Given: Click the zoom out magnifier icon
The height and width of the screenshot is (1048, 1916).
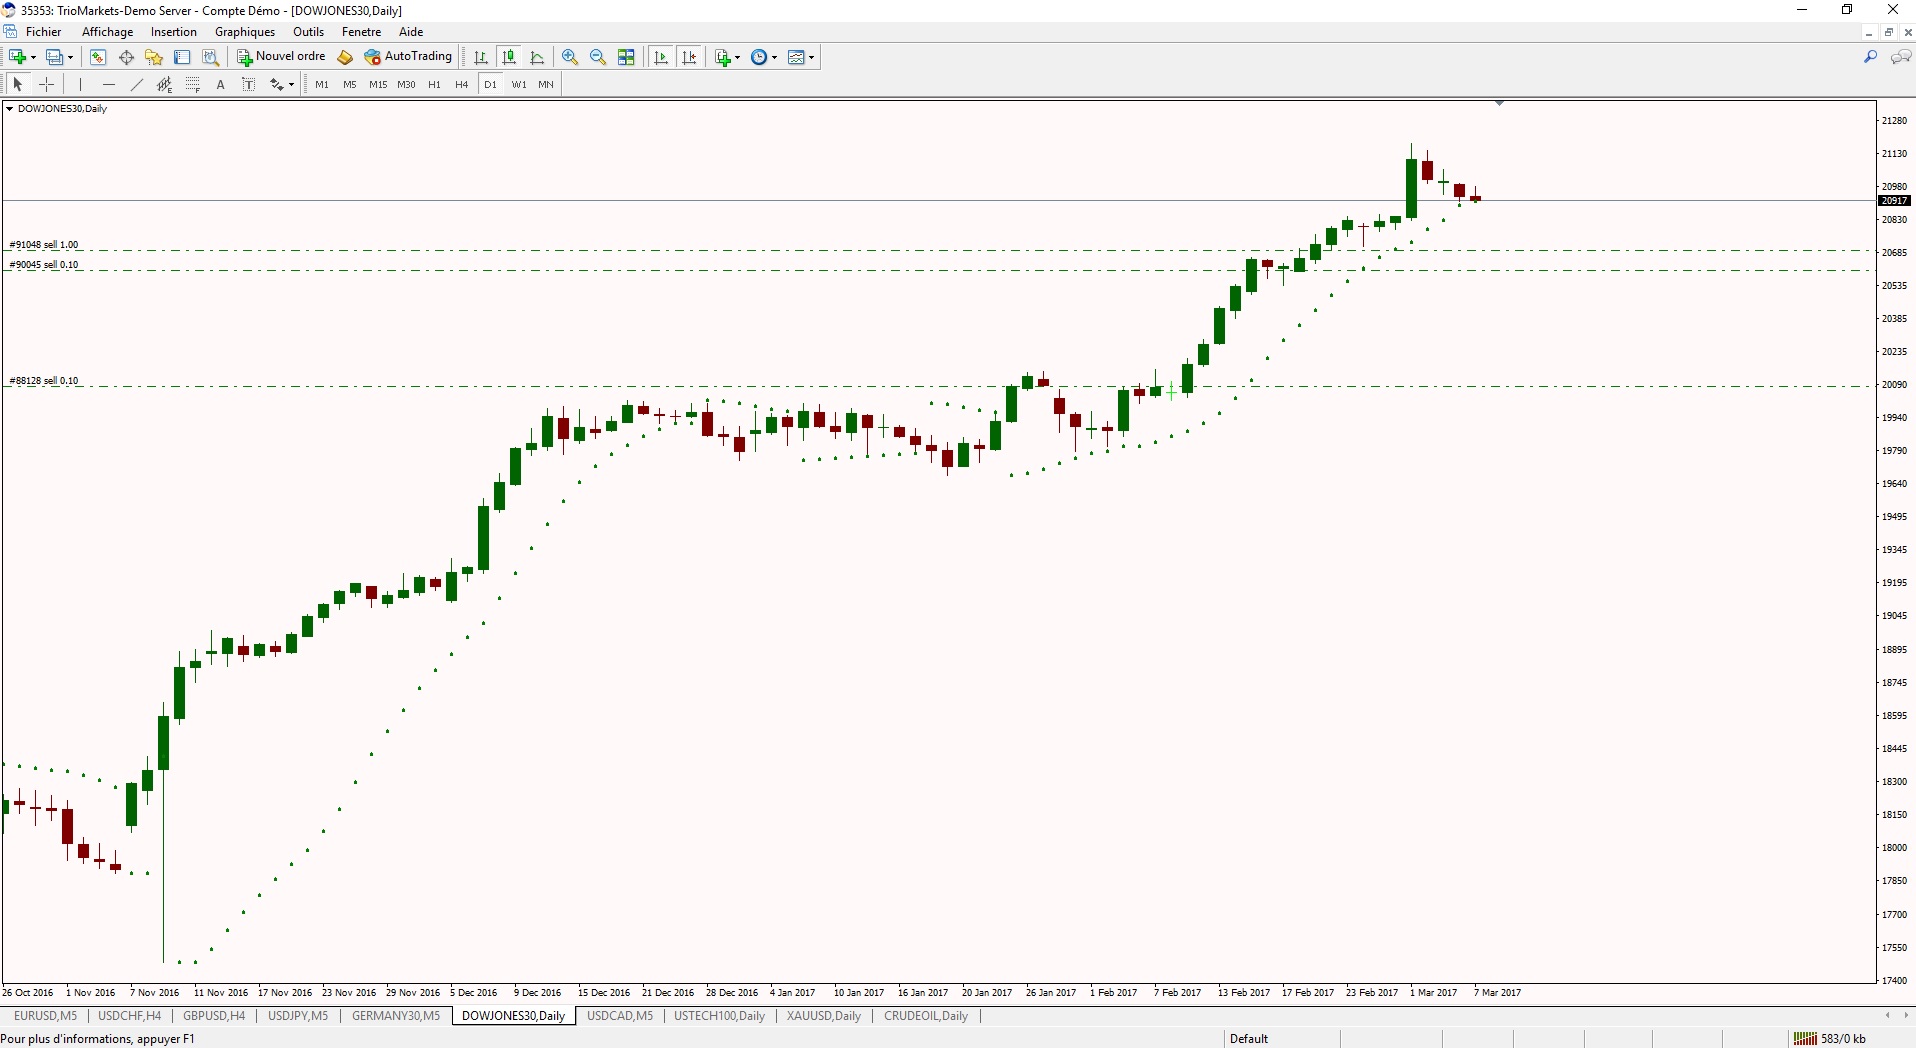Looking at the screenshot, I should point(598,57).
